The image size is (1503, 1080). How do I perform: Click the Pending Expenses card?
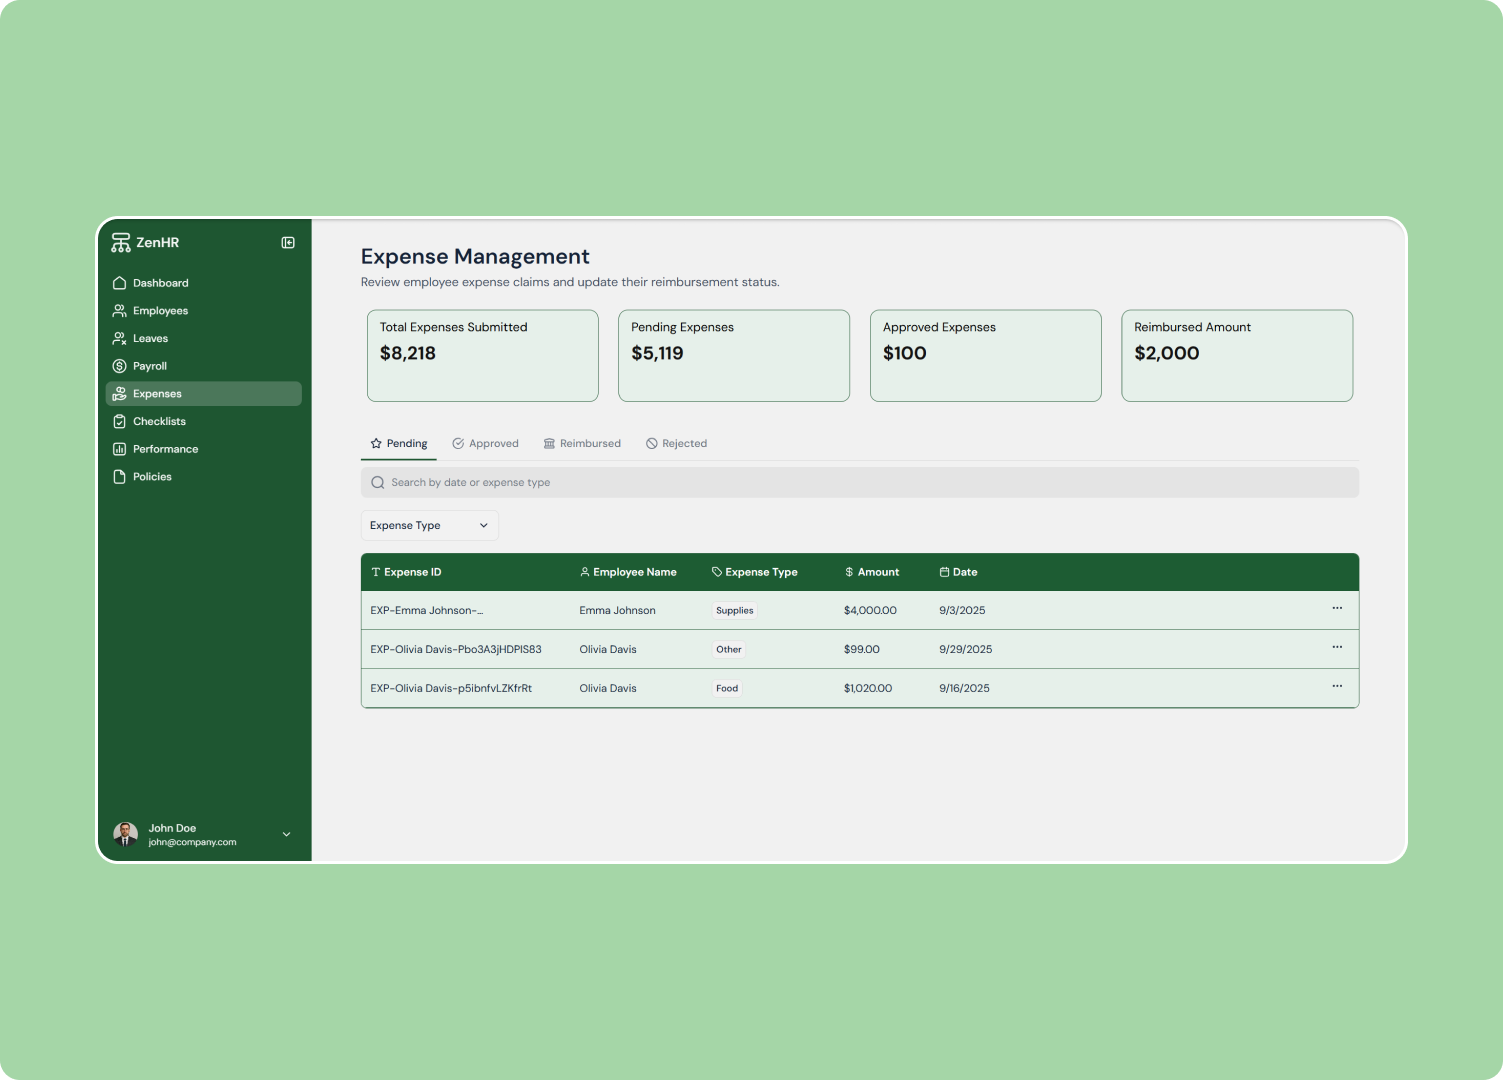[x=734, y=356]
